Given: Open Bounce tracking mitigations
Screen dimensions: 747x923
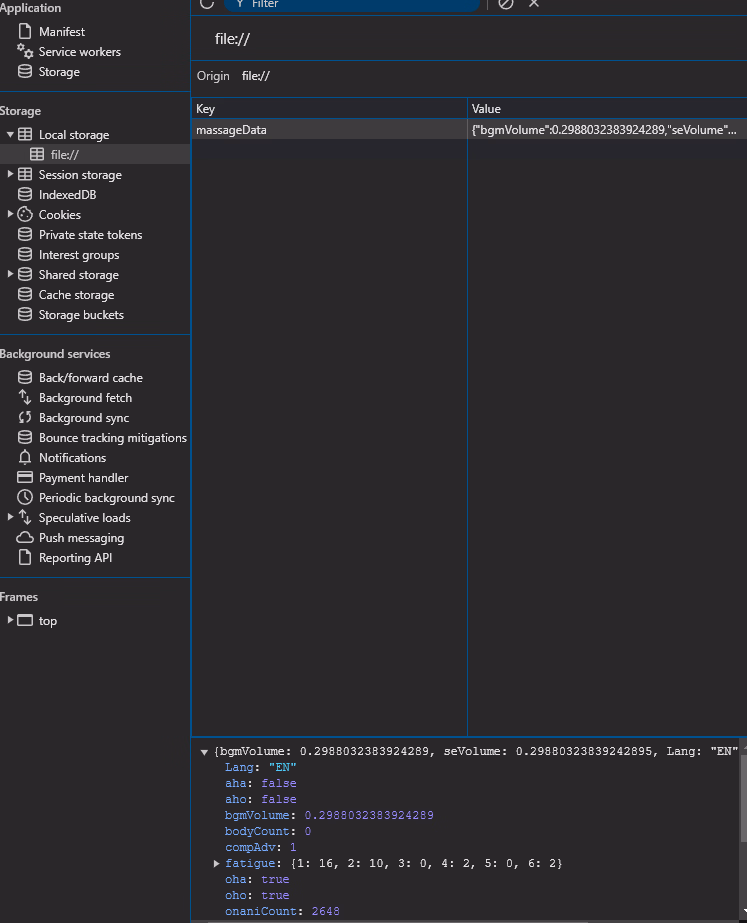Looking at the screenshot, I should [112, 438].
